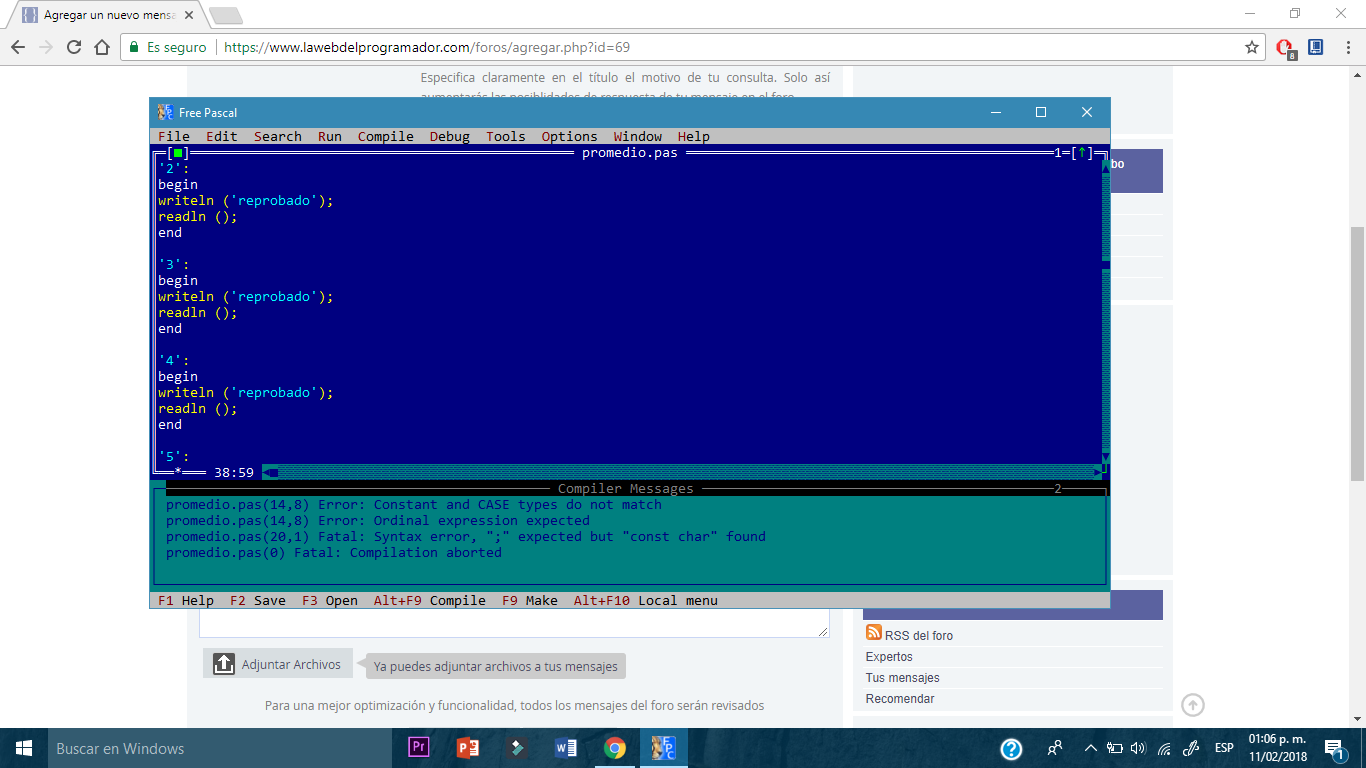
Task: Go back in Chrome
Action: point(18,47)
